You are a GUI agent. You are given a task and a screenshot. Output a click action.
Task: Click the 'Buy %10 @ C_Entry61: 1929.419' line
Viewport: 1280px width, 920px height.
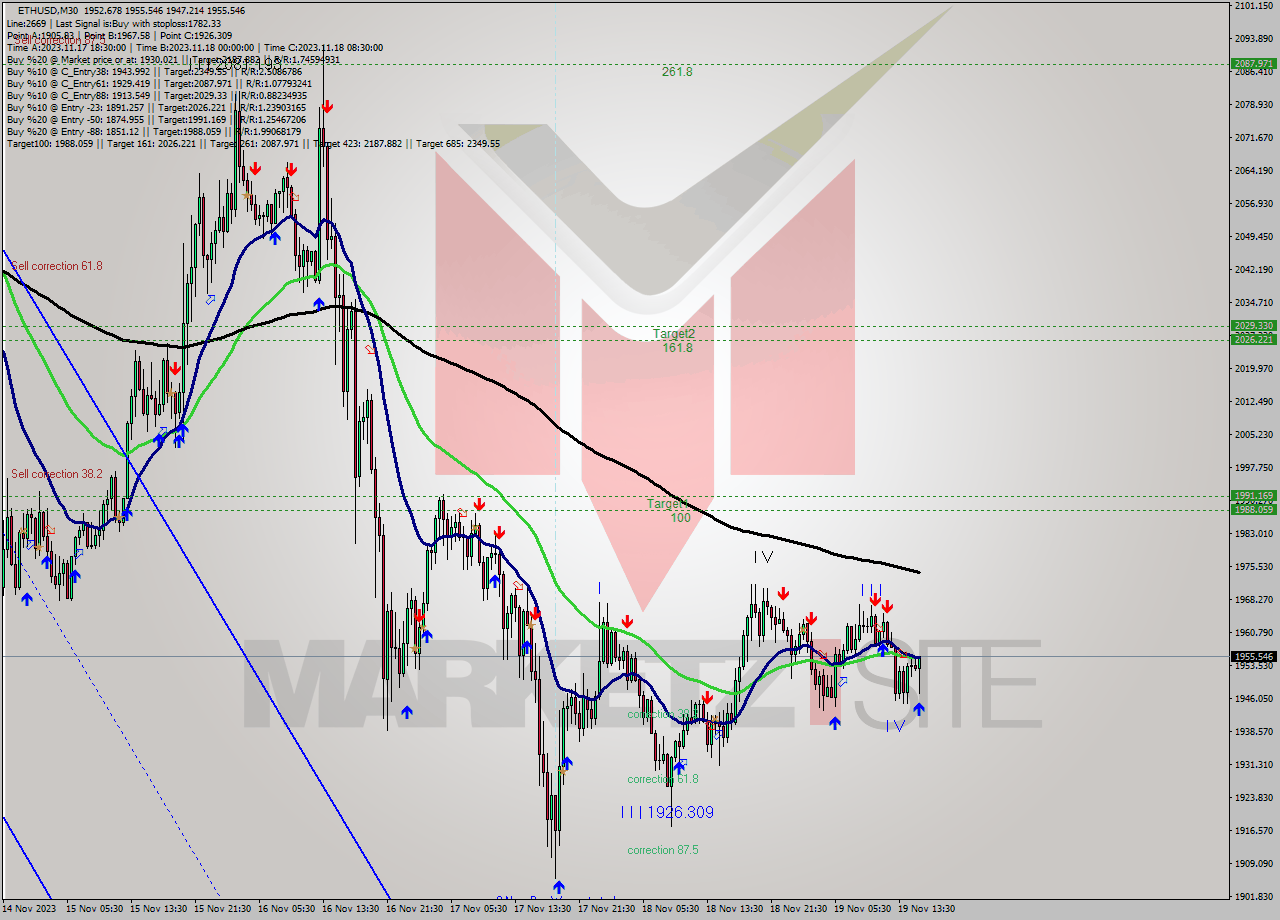point(79,83)
